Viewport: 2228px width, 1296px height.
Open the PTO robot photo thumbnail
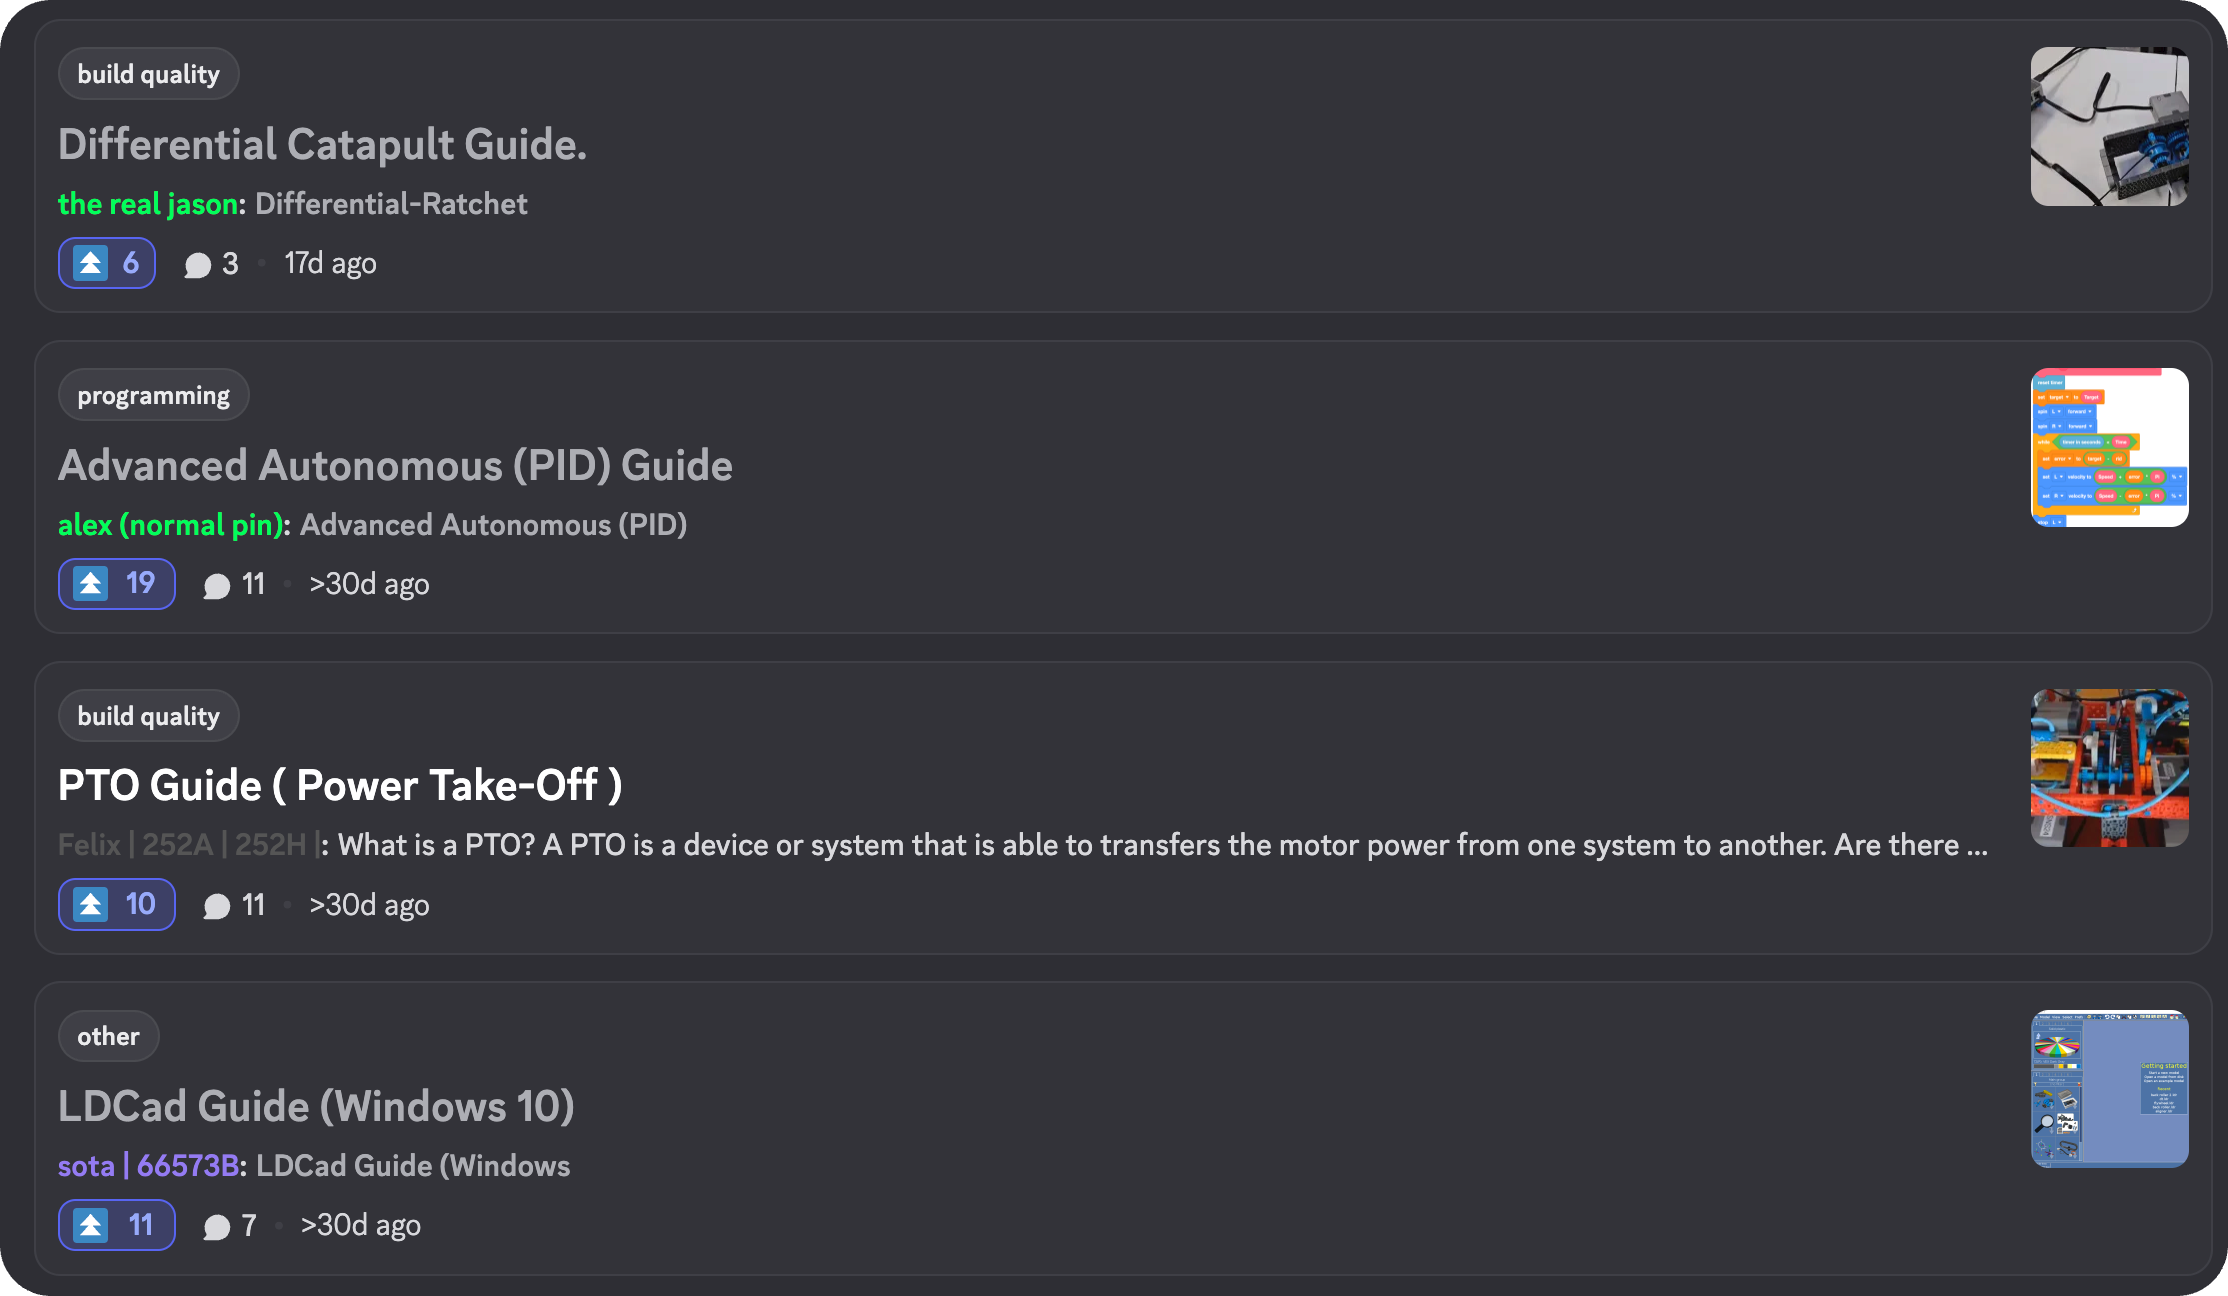point(2109,768)
